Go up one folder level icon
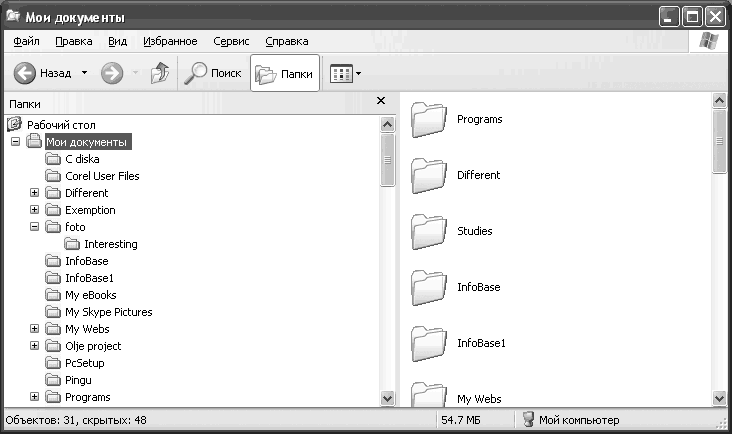Image resolution: width=732 pixels, height=434 pixels. [x=159, y=73]
